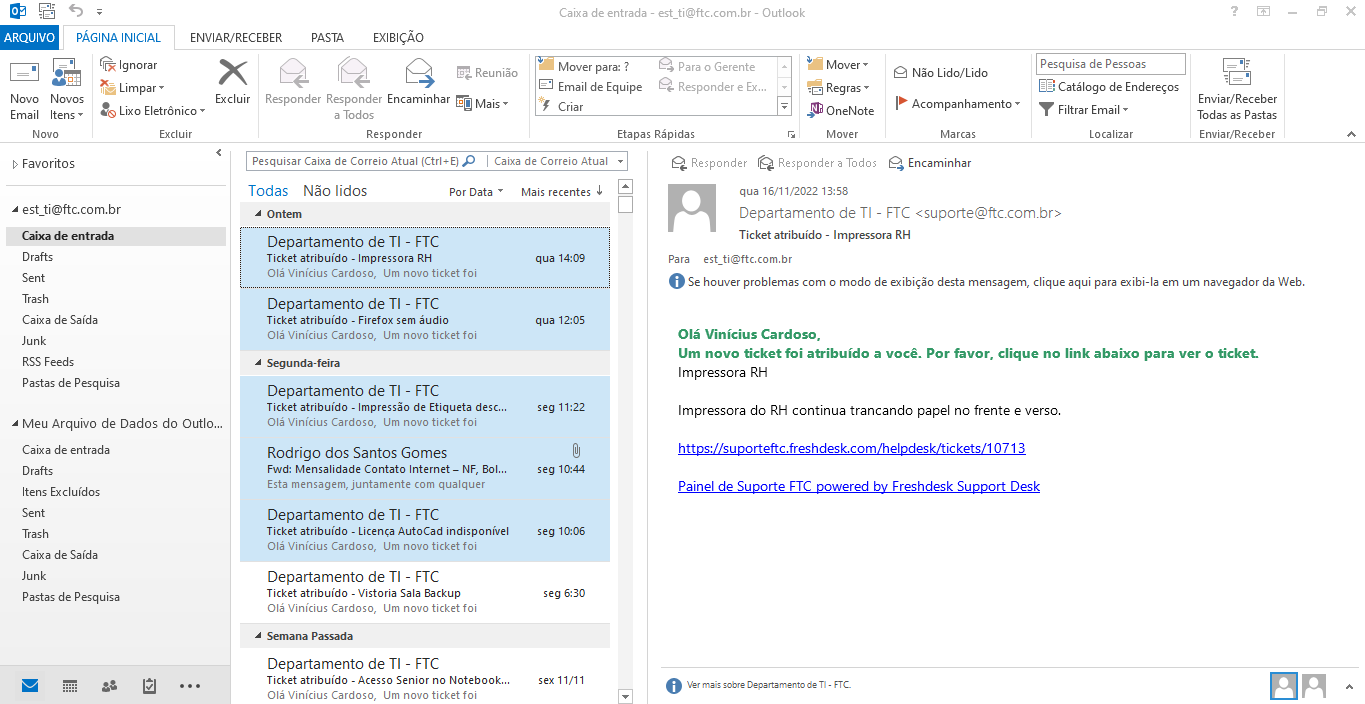Toggle Mais recentes sort order
The image size is (1365, 704).
click(x=561, y=192)
